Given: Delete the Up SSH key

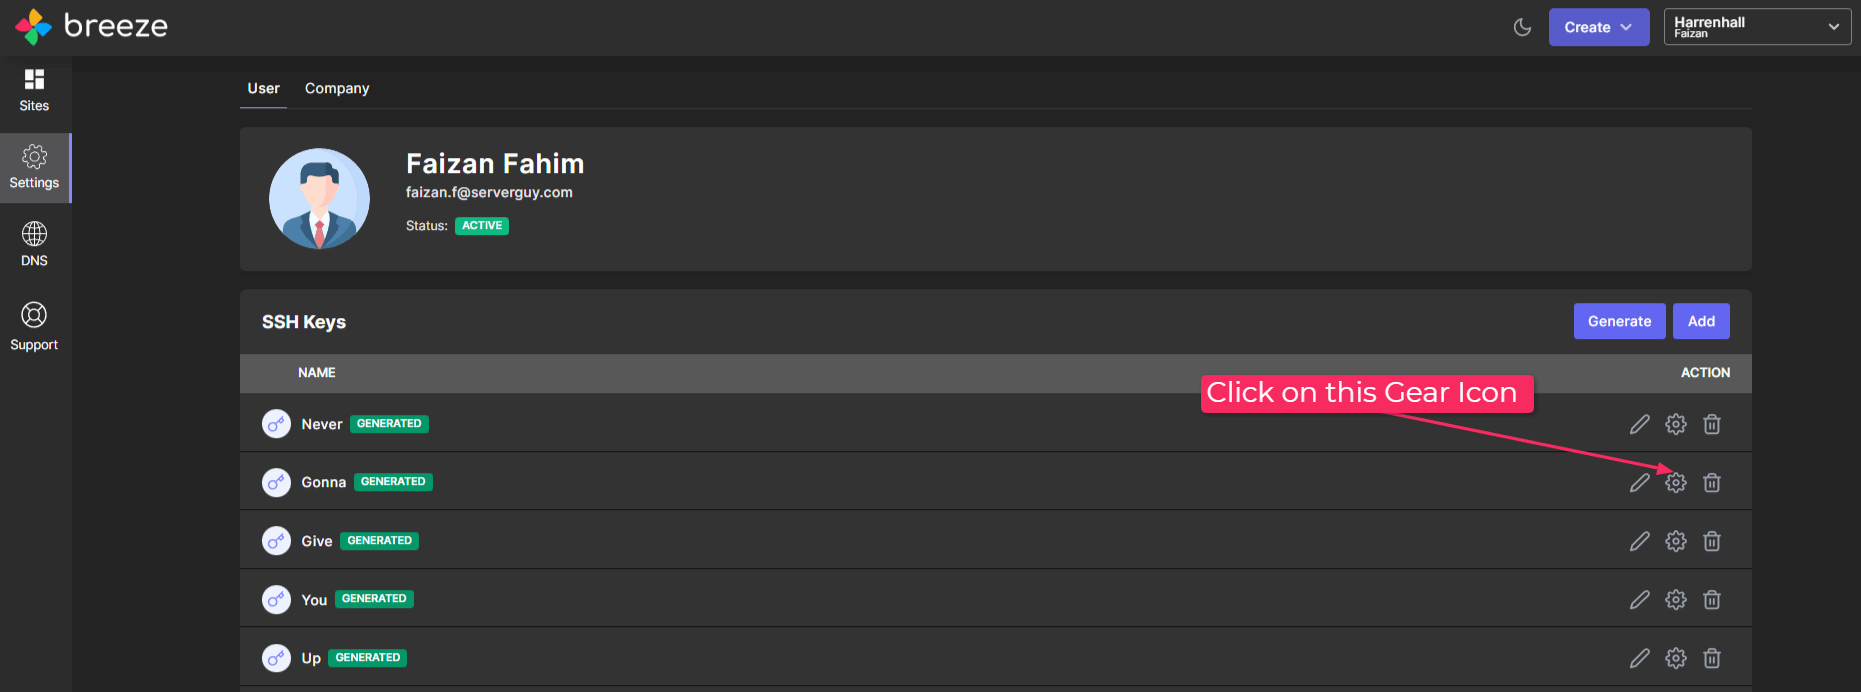Looking at the screenshot, I should (1712, 658).
